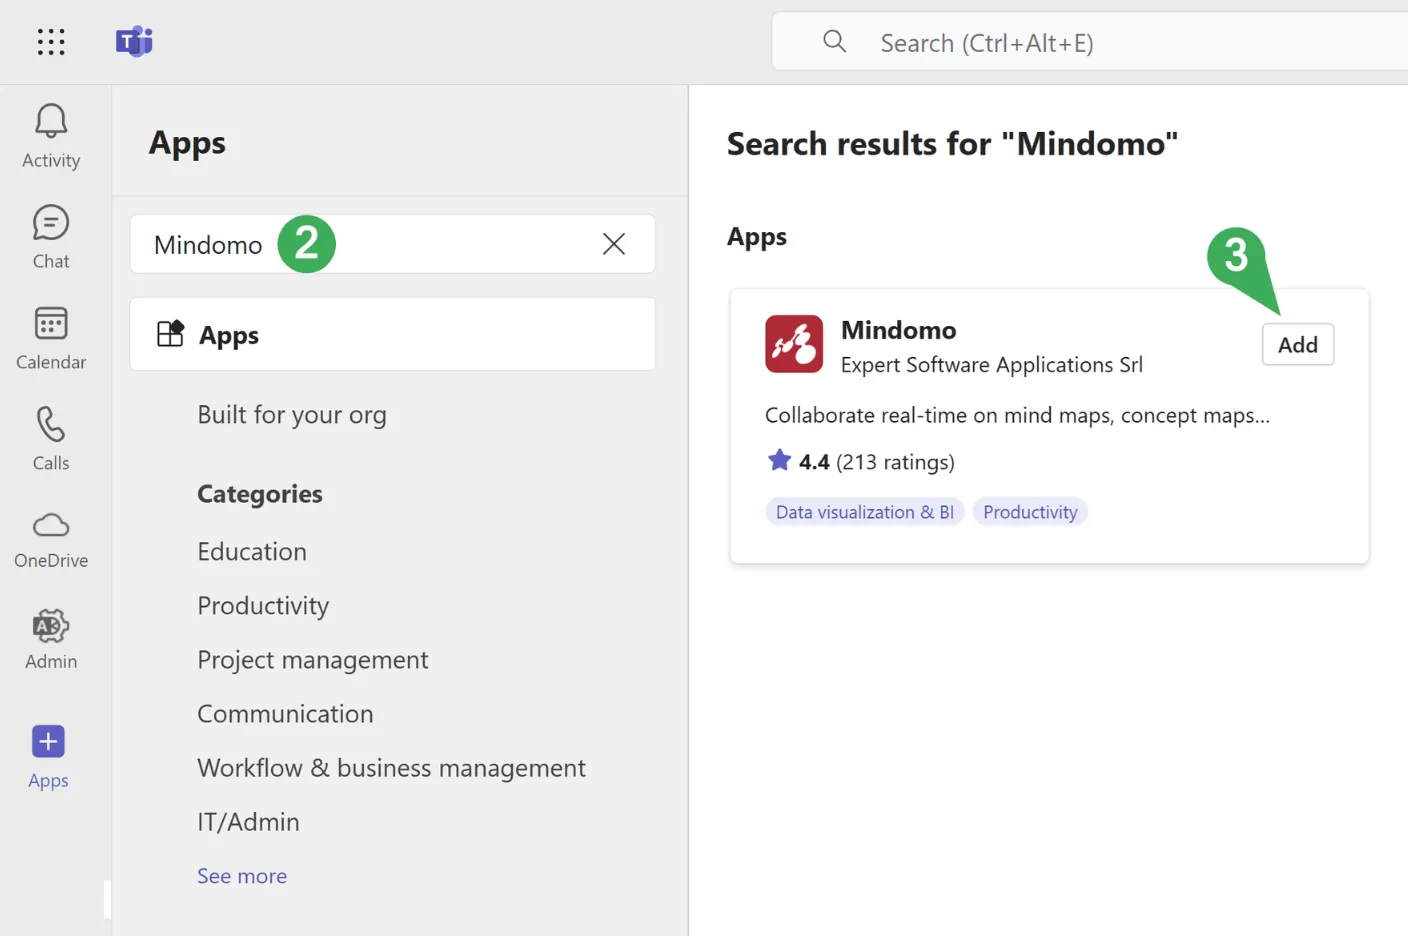Click the Microsoft Teams logo
The width and height of the screenshot is (1408, 936).
[134, 42]
